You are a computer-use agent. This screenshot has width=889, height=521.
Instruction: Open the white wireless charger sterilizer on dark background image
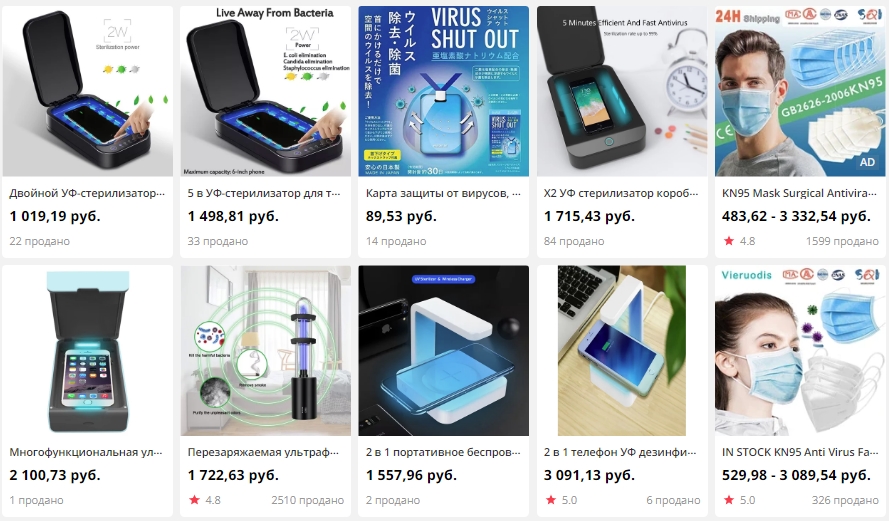(x=443, y=350)
